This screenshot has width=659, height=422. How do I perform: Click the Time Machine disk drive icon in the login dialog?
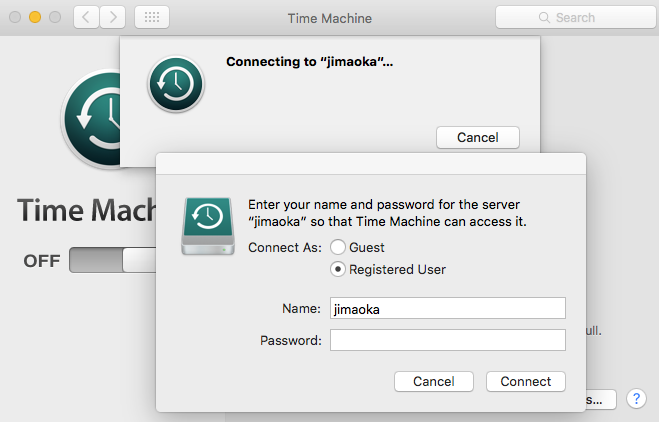coord(208,226)
